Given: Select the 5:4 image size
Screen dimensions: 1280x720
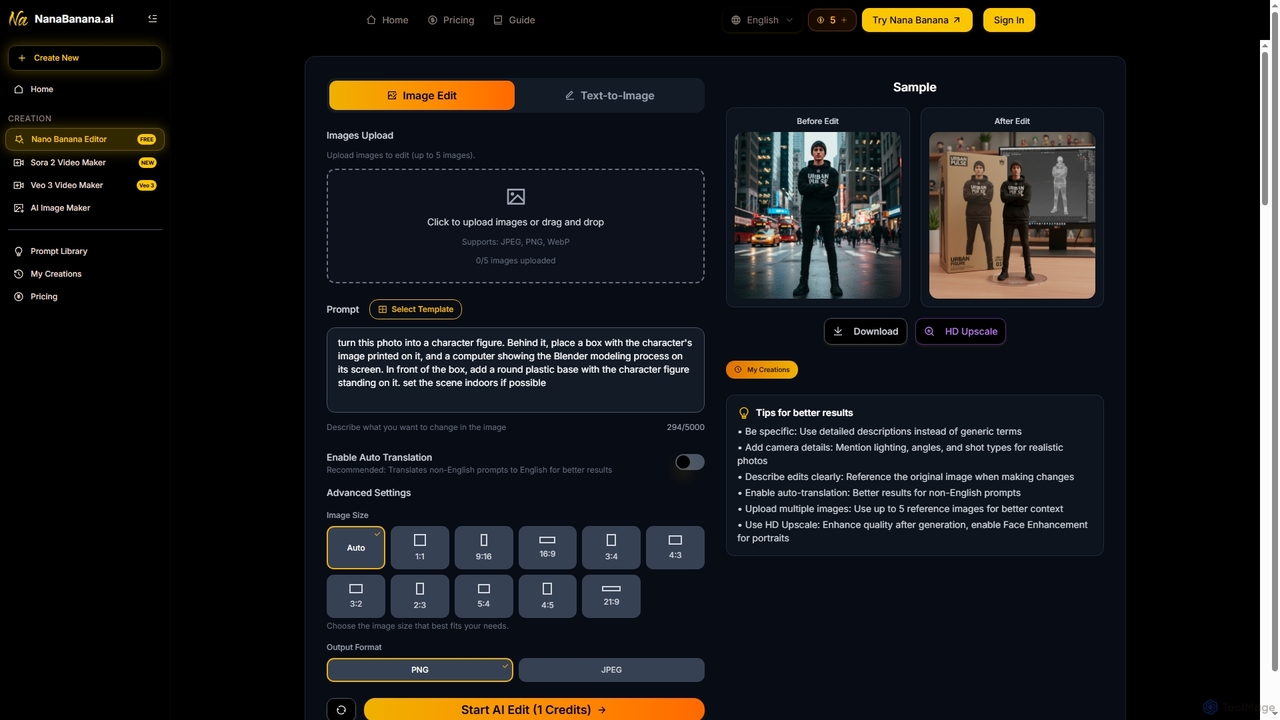Looking at the screenshot, I should 484,596.
